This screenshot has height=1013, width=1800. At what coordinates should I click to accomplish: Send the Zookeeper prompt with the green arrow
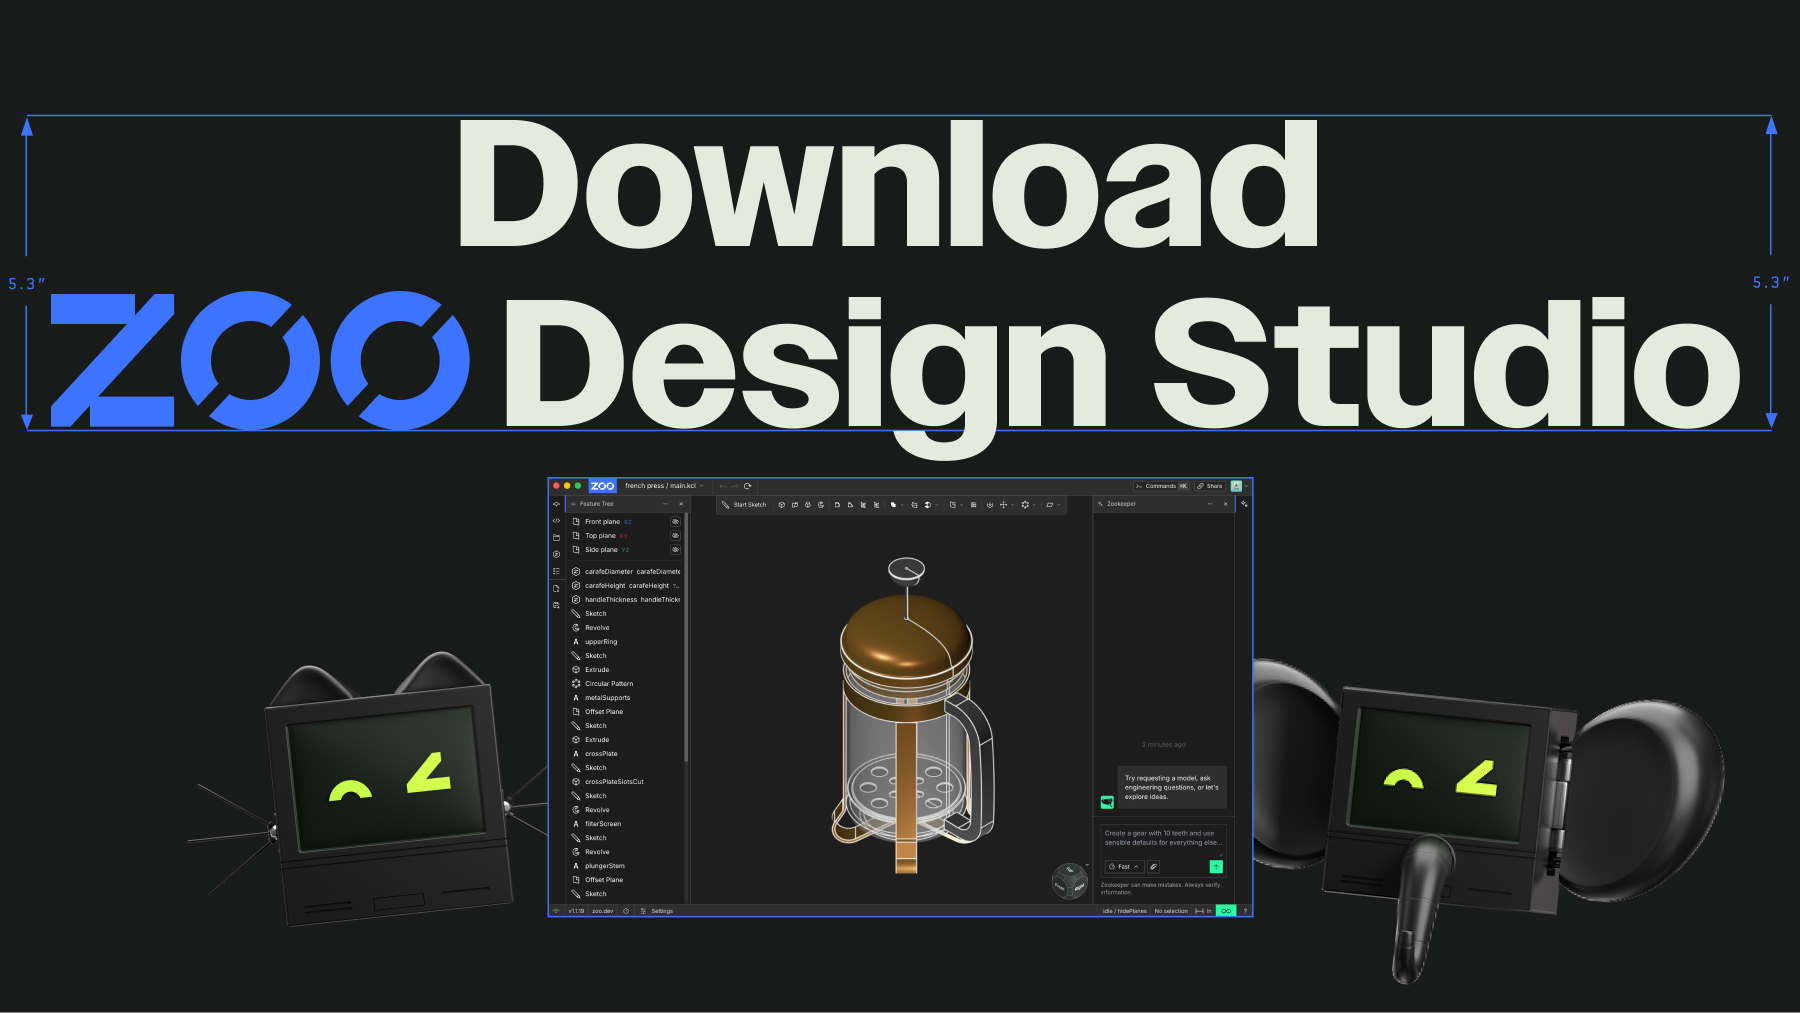click(x=1216, y=867)
